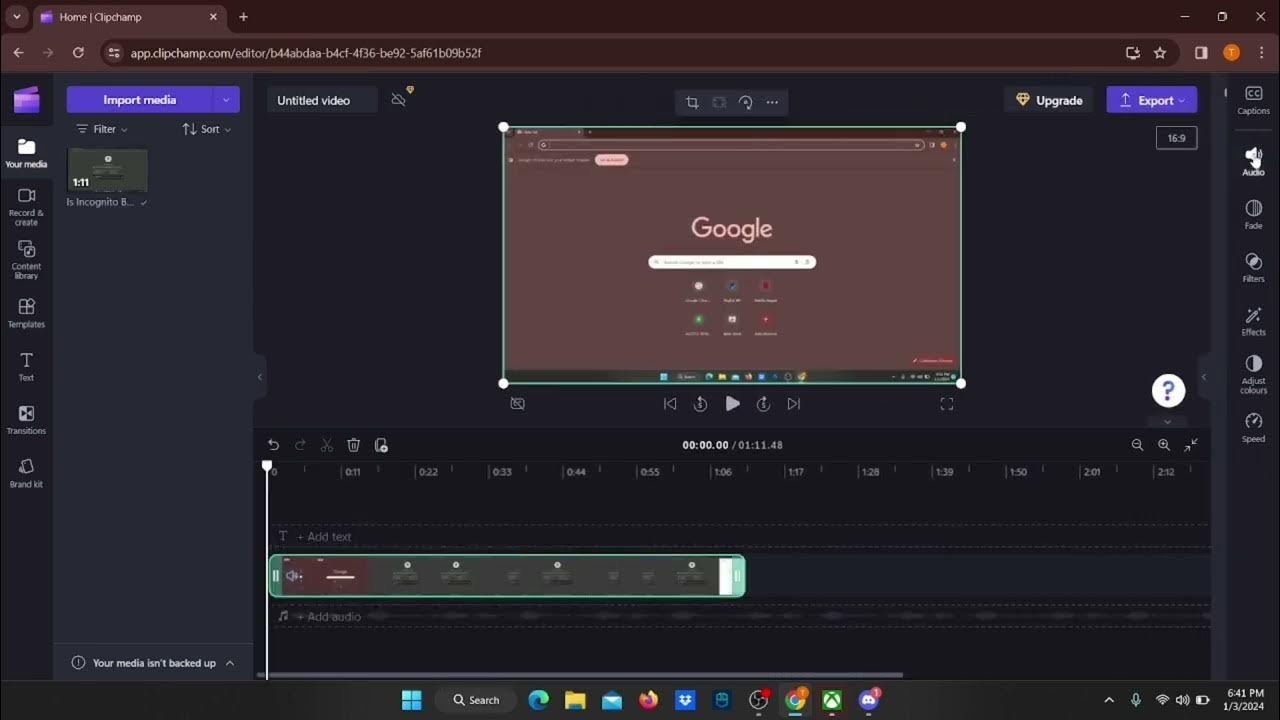Click the Clipchamp logo icon
Image resolution: width=1280 pixels, height=720 pixels.
(x=27, y=100)
